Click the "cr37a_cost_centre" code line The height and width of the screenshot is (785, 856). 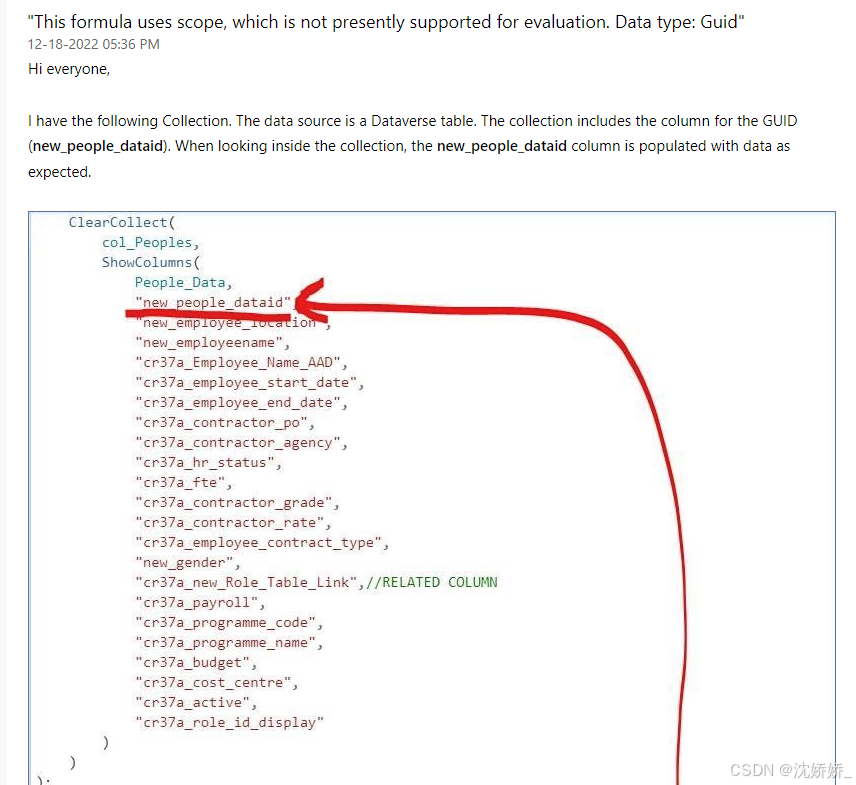(216, 683)
